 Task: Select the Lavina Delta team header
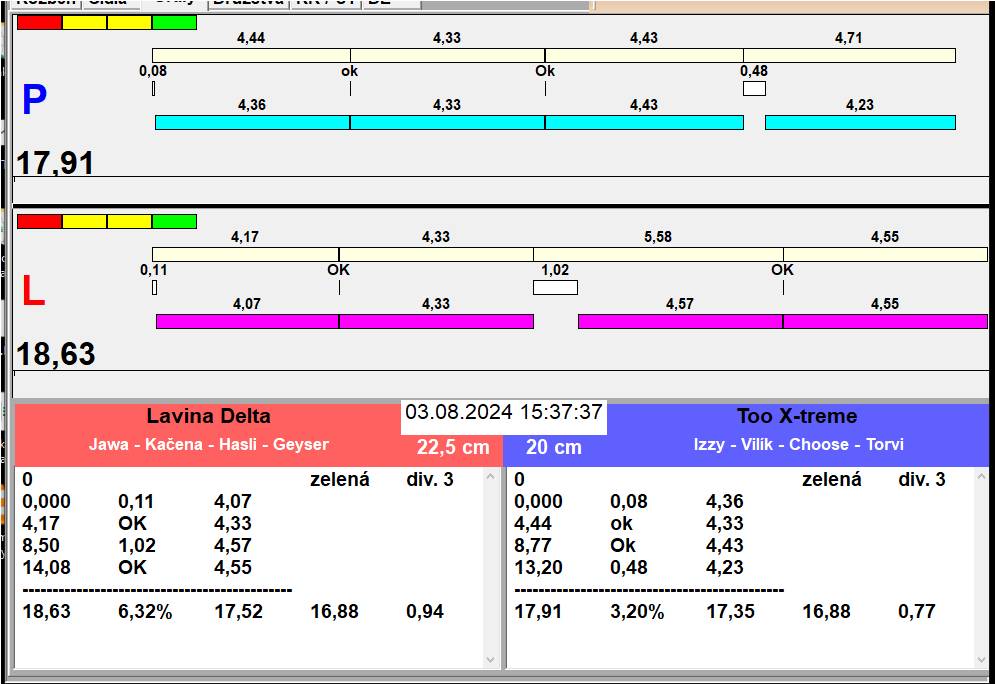pyautogui.click(x=208, y=417)
